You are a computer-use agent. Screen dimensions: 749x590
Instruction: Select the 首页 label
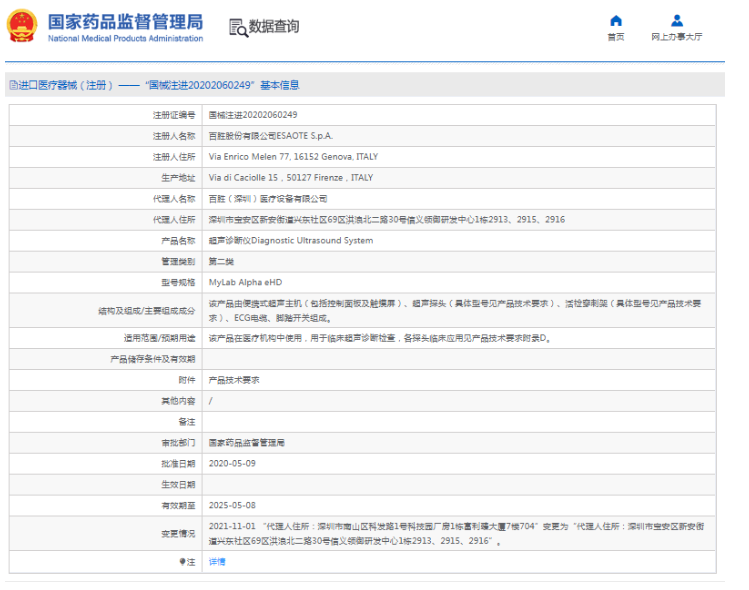click(x=616, y=37)
